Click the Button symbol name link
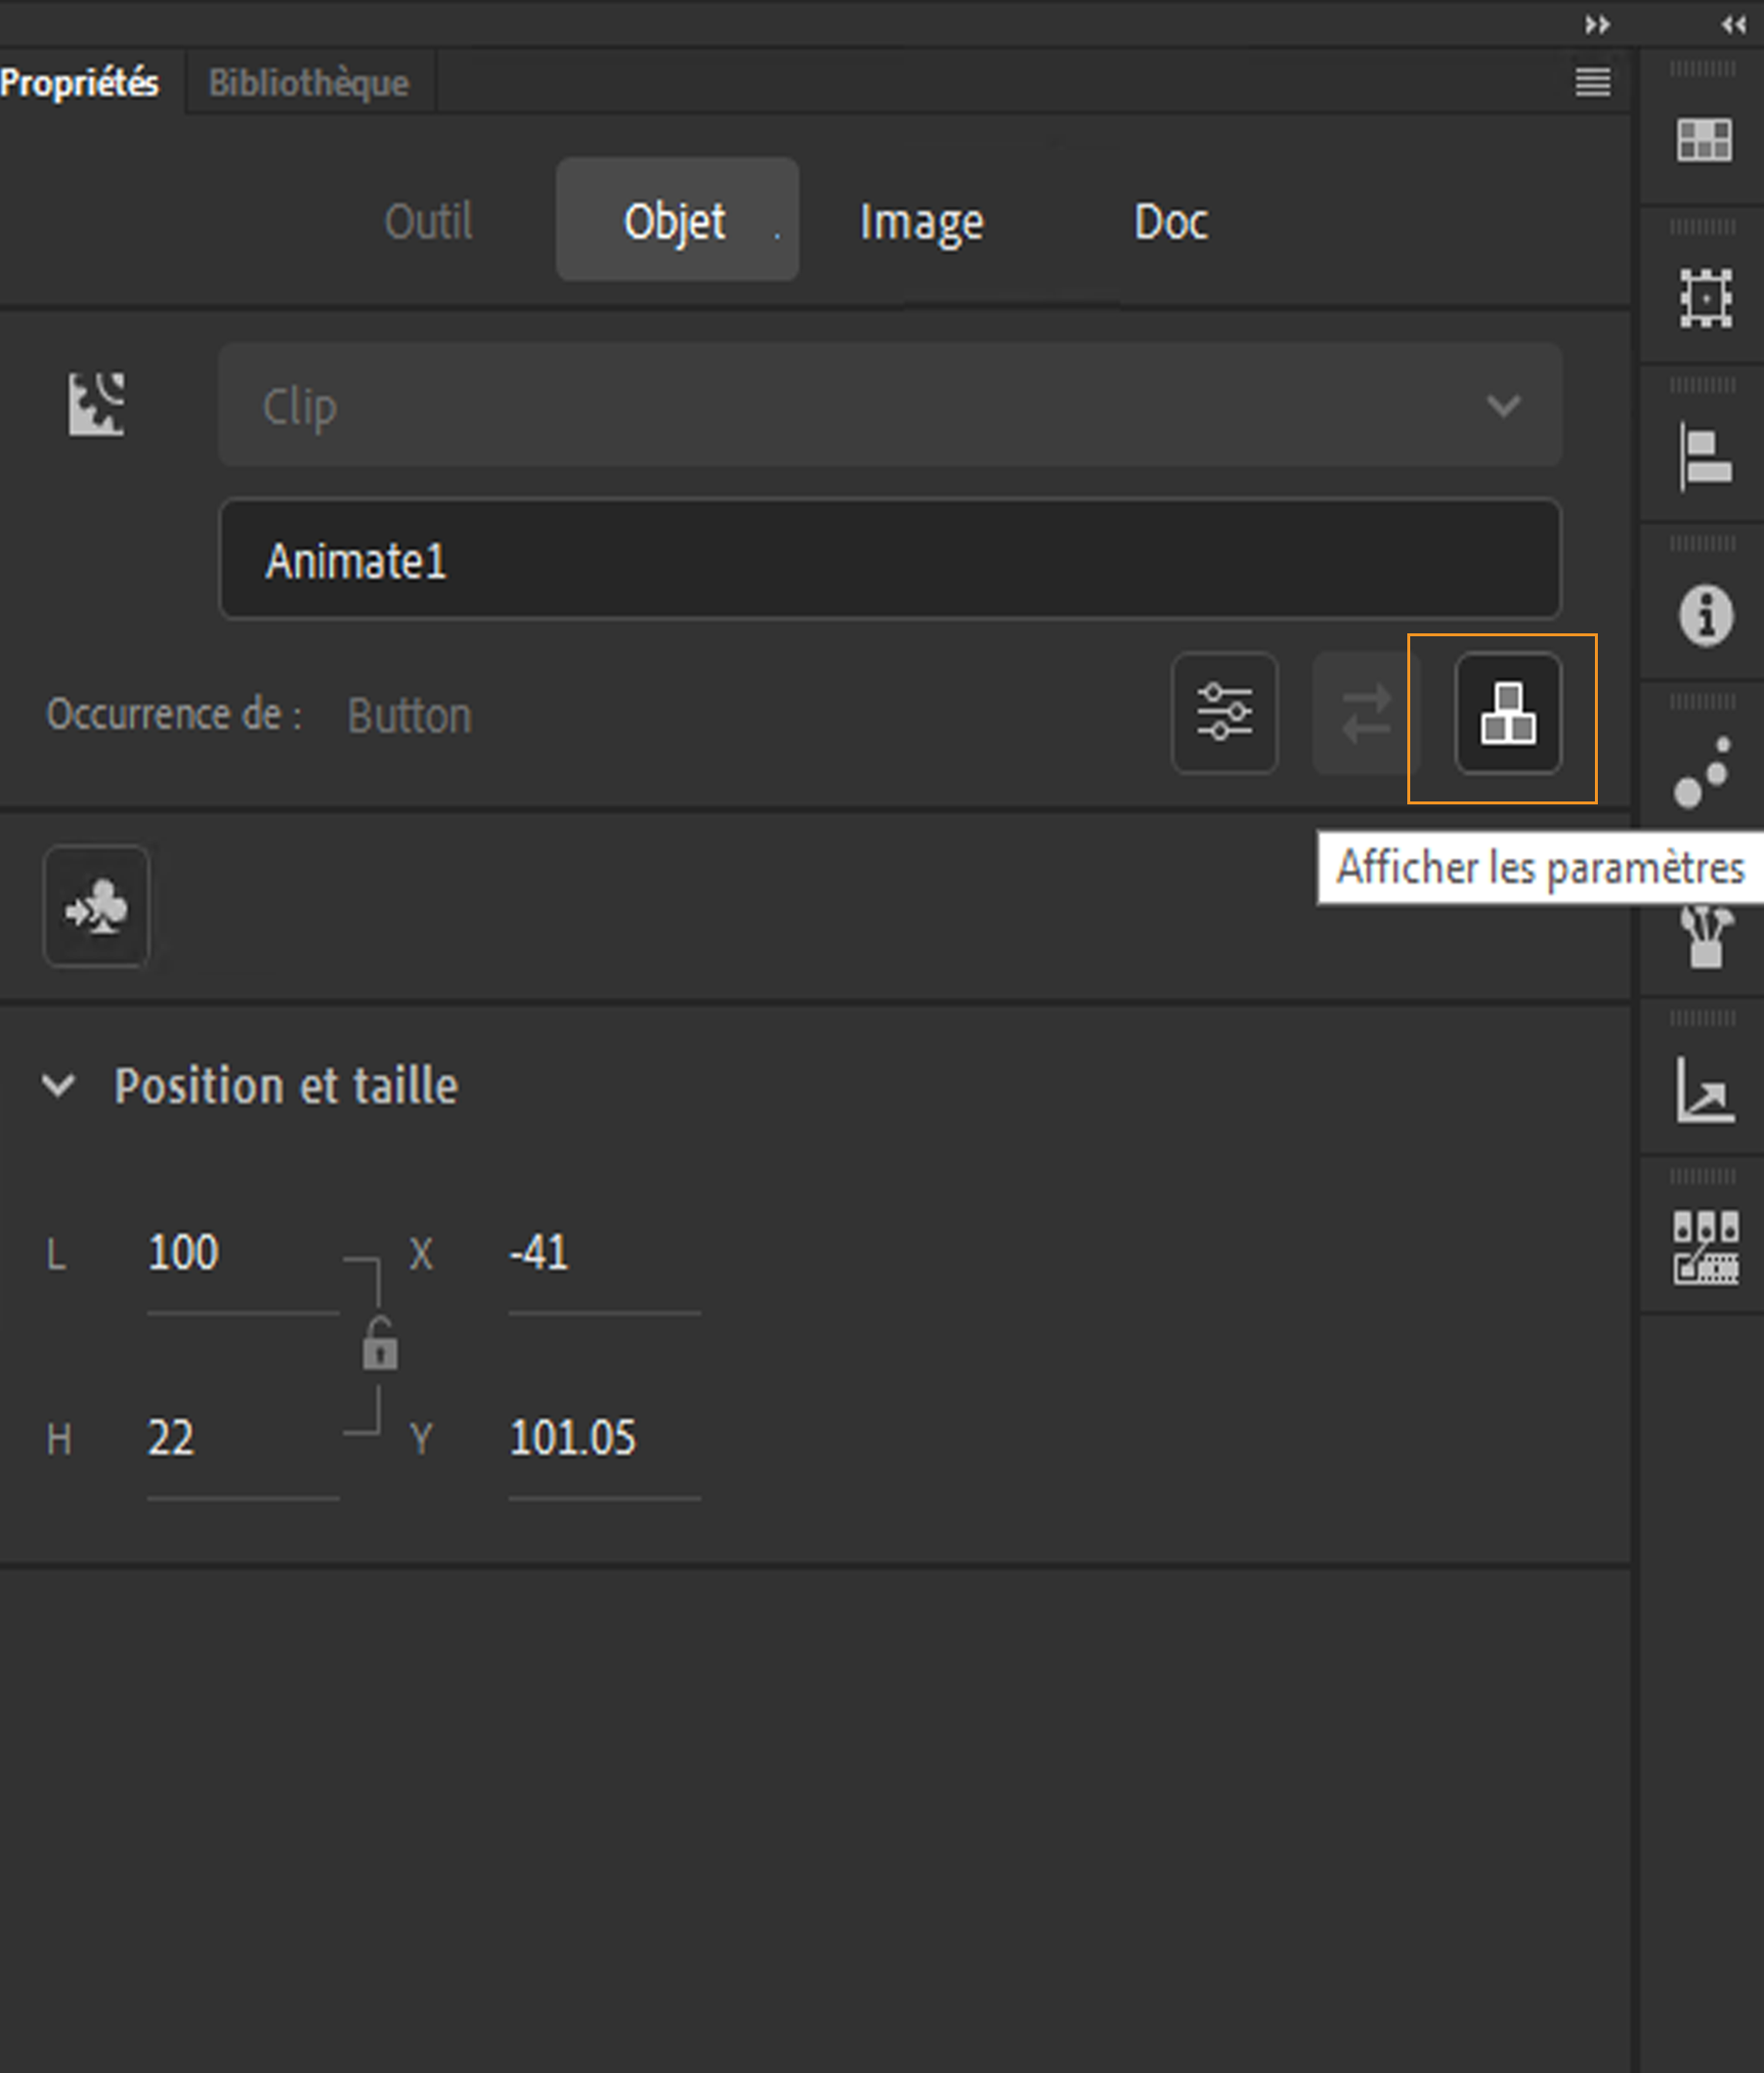The height and width of the screenshot is (2073, 1764). click(409, 716)
